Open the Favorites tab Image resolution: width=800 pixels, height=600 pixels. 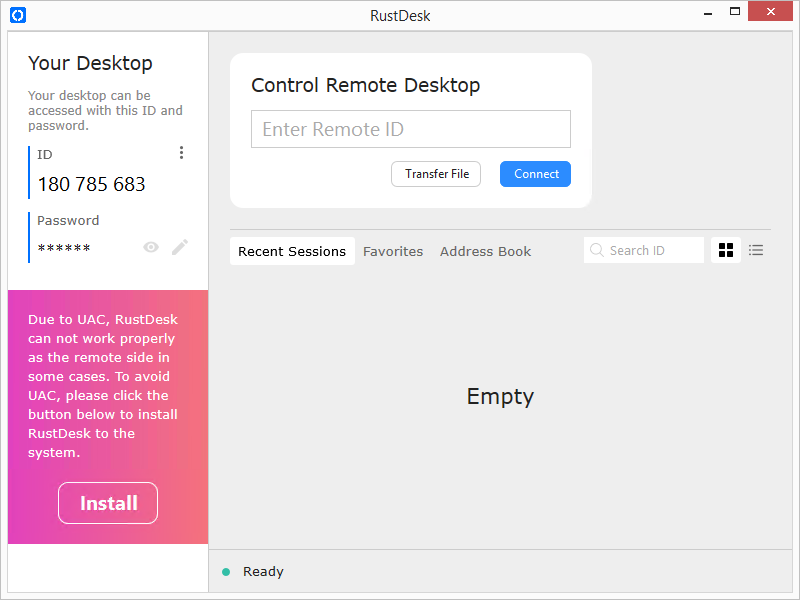(x=393, y=251)
